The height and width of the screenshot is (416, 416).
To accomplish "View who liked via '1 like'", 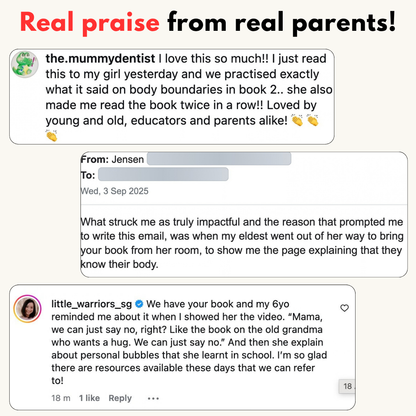I will pos(89,398).
